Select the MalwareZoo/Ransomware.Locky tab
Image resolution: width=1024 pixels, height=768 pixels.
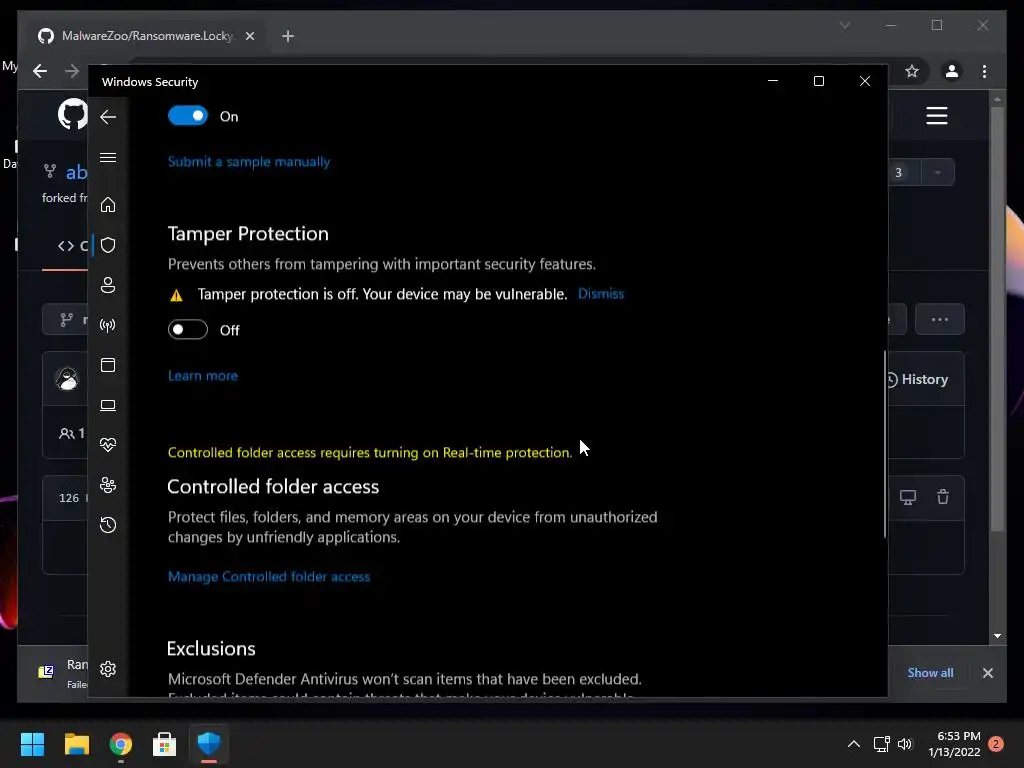[147, 36]
